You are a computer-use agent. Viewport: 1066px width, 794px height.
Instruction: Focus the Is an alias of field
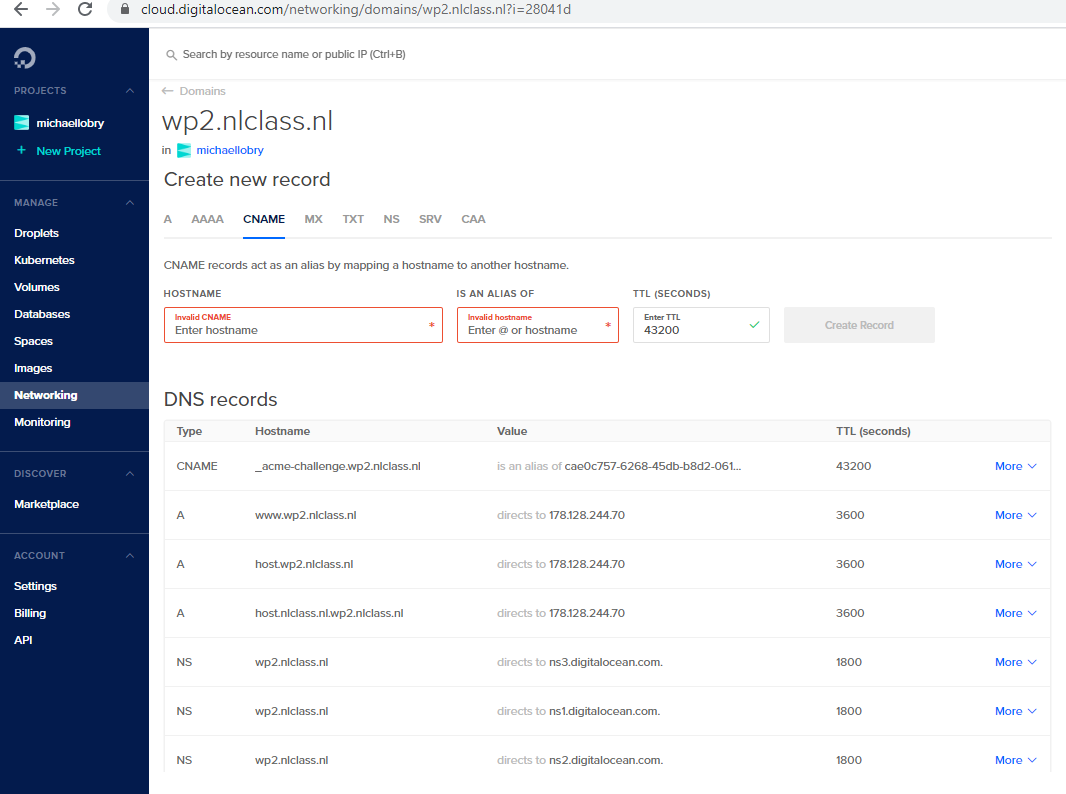click(x=538, y=325)
